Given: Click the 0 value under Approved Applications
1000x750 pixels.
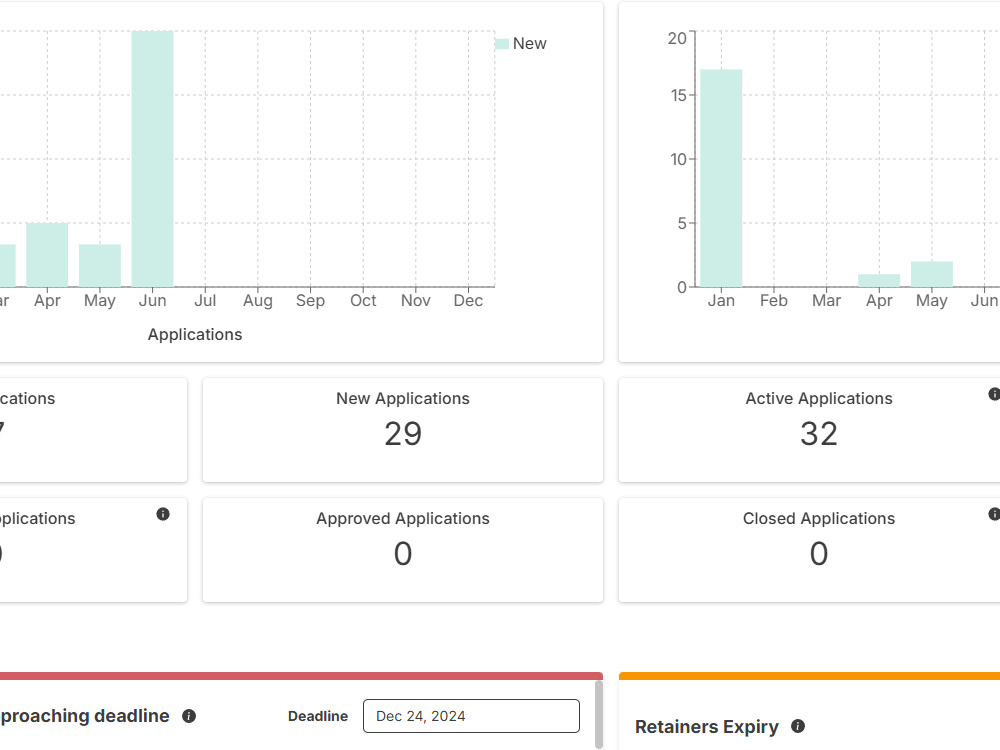Looking at the screenshot, I should (x=402, y=554).
